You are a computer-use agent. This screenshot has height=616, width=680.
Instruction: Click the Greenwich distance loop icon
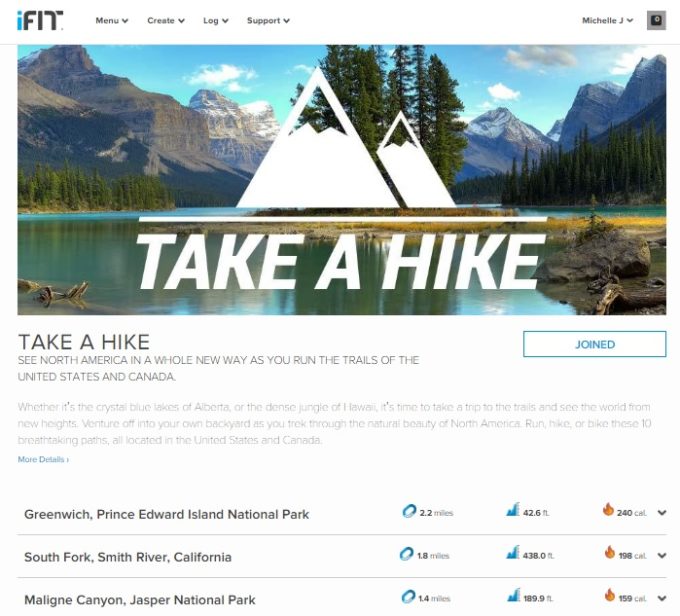(409, 511)
